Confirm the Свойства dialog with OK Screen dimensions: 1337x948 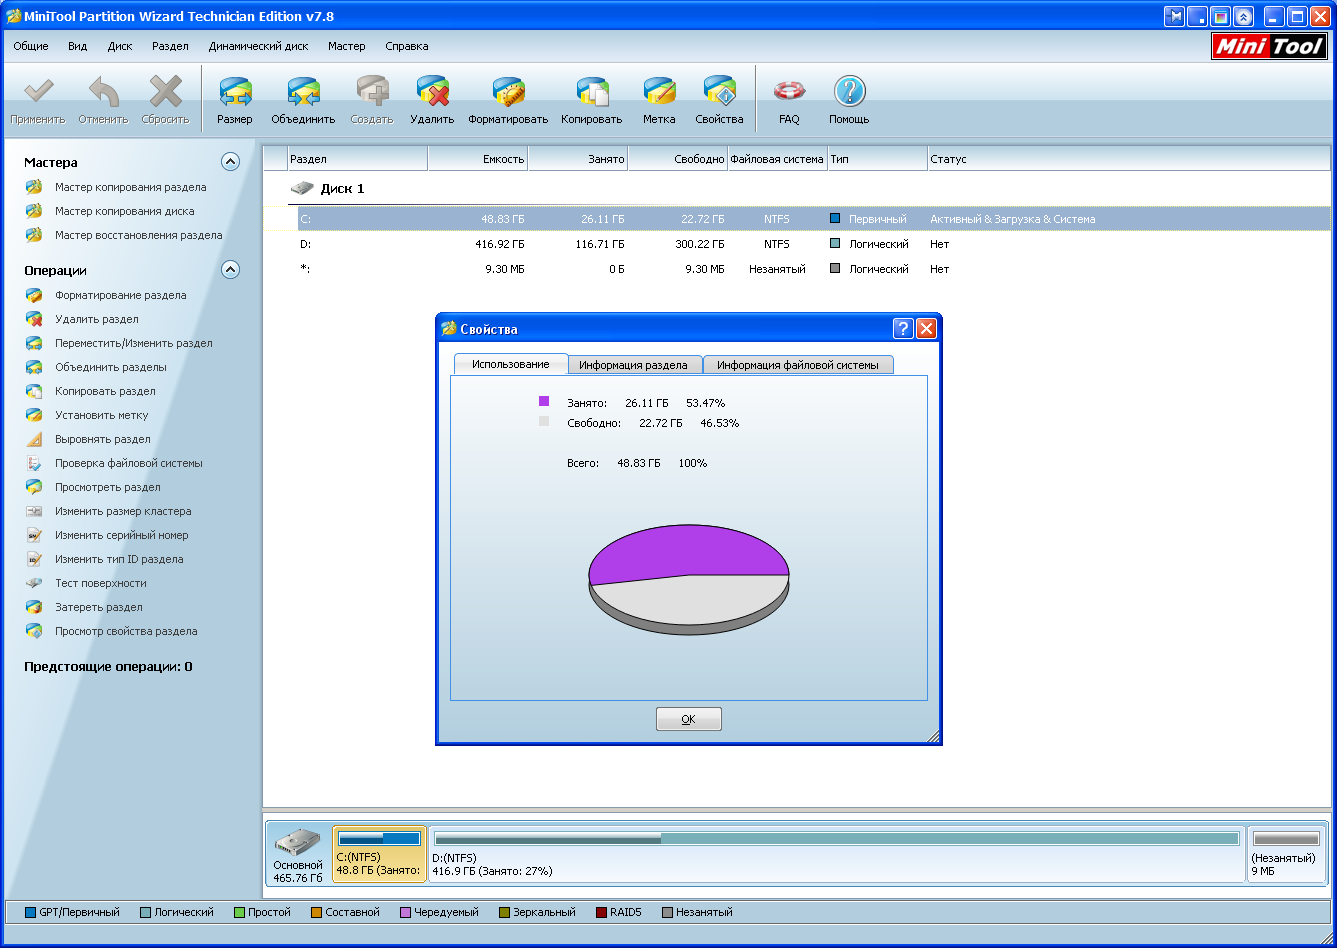coord(688,719)
